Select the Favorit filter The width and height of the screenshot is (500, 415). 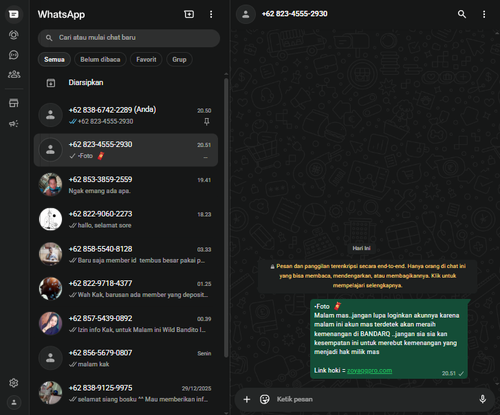pyautogui.click(x=146, y=59)
